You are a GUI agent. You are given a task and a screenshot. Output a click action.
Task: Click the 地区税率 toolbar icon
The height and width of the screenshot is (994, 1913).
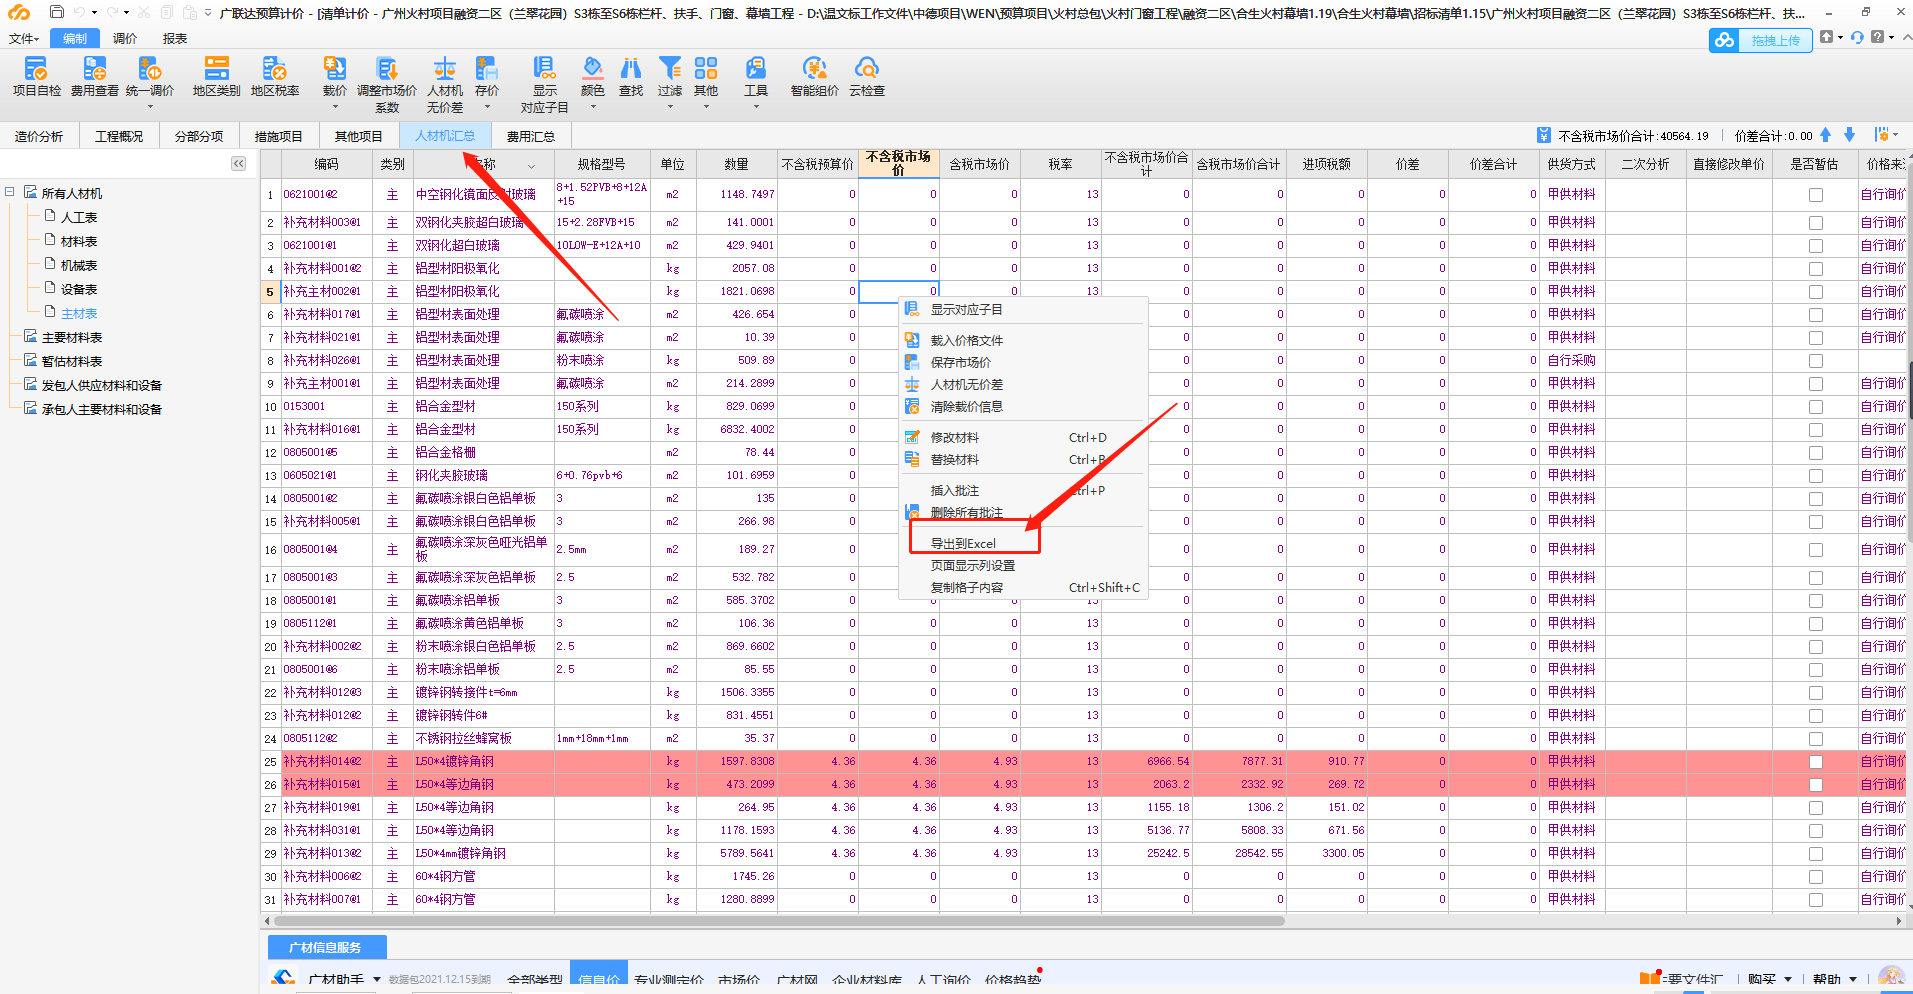274,68
